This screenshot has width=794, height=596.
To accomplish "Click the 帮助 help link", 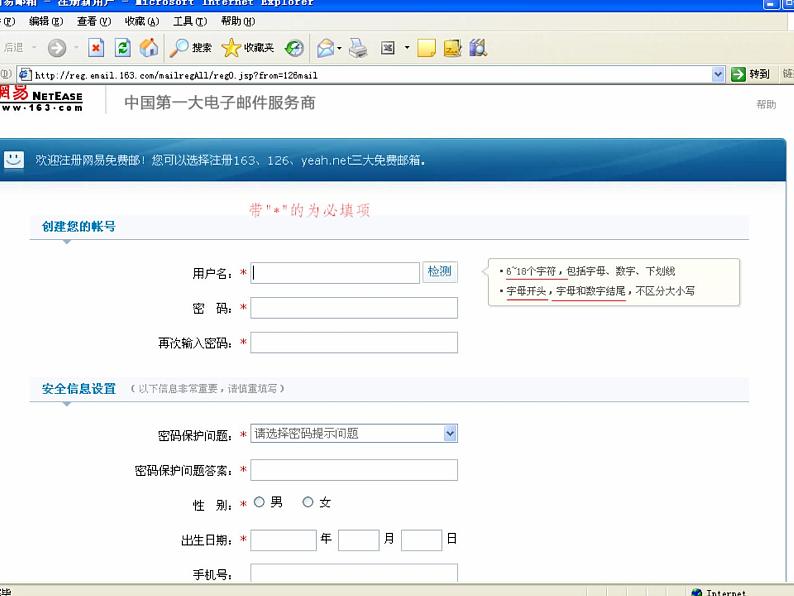I will click(x=766, y=104).
